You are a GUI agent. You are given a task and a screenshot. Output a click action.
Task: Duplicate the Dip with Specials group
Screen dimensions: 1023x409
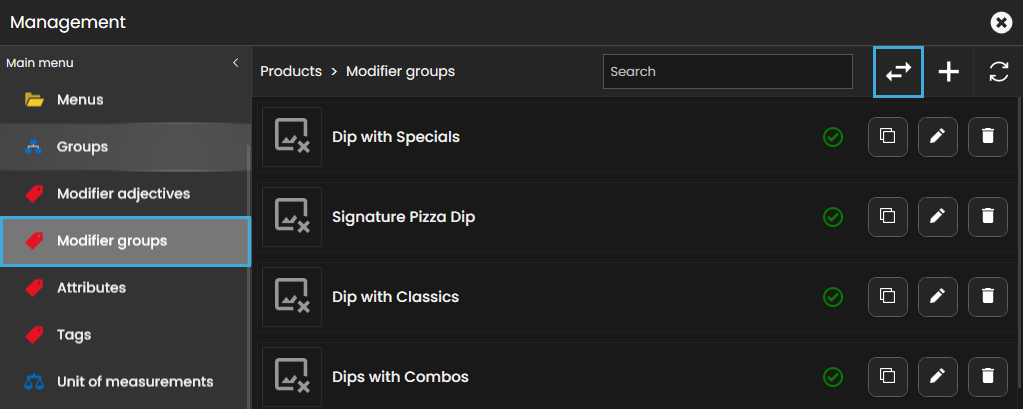[x=887, y=137]
